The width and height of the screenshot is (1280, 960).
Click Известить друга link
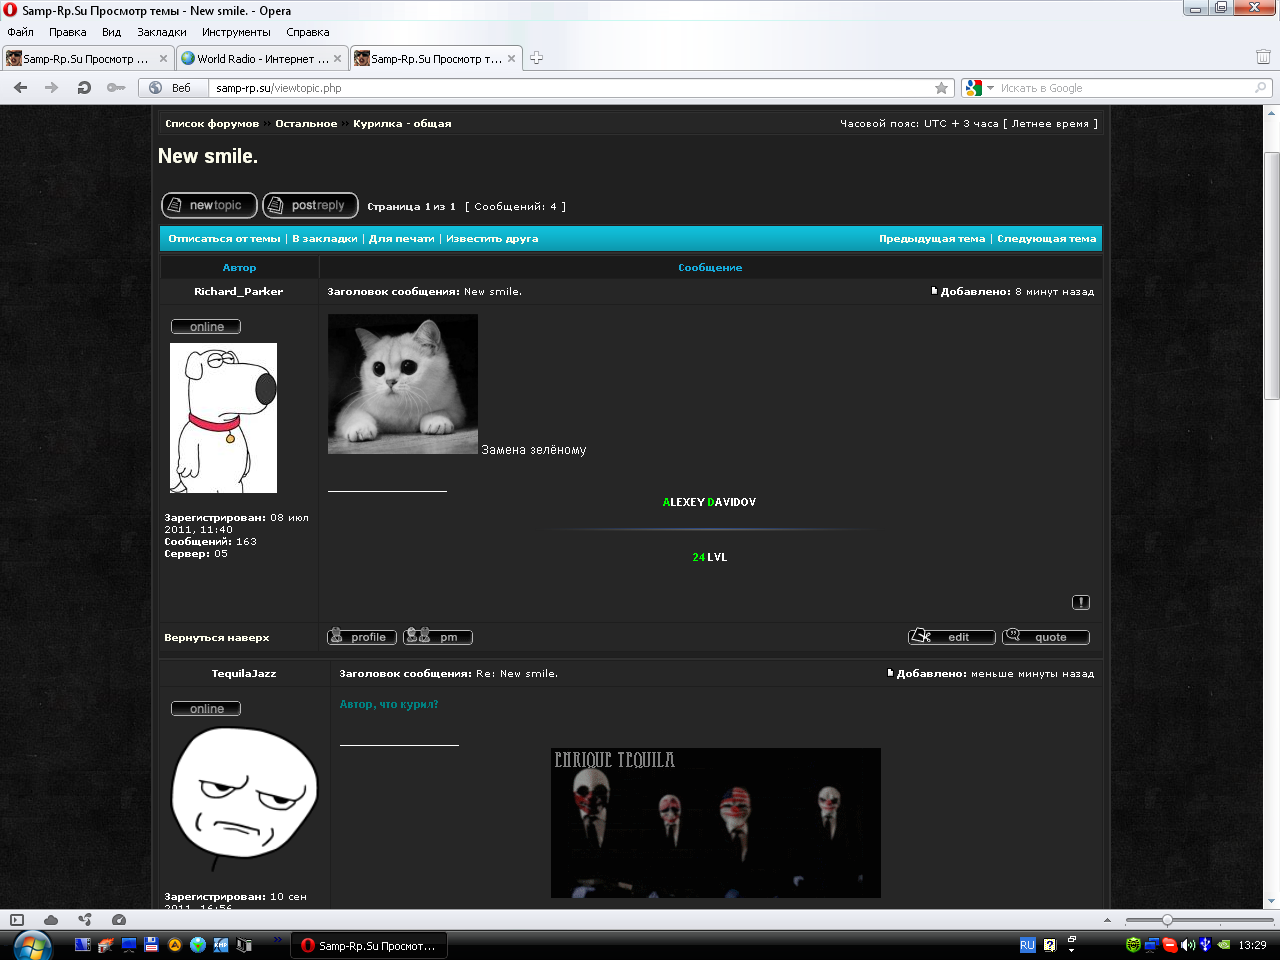(492, 239)
